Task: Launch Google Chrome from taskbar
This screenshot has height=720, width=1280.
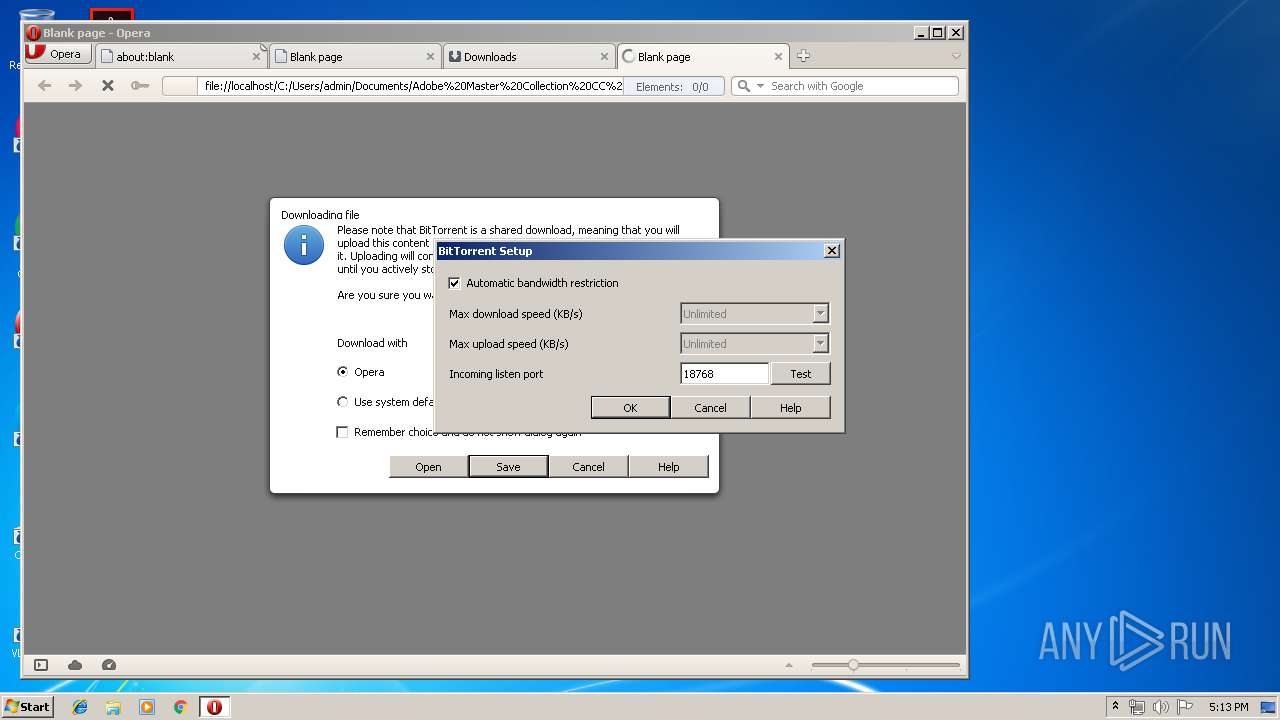Action: (180, 707)
